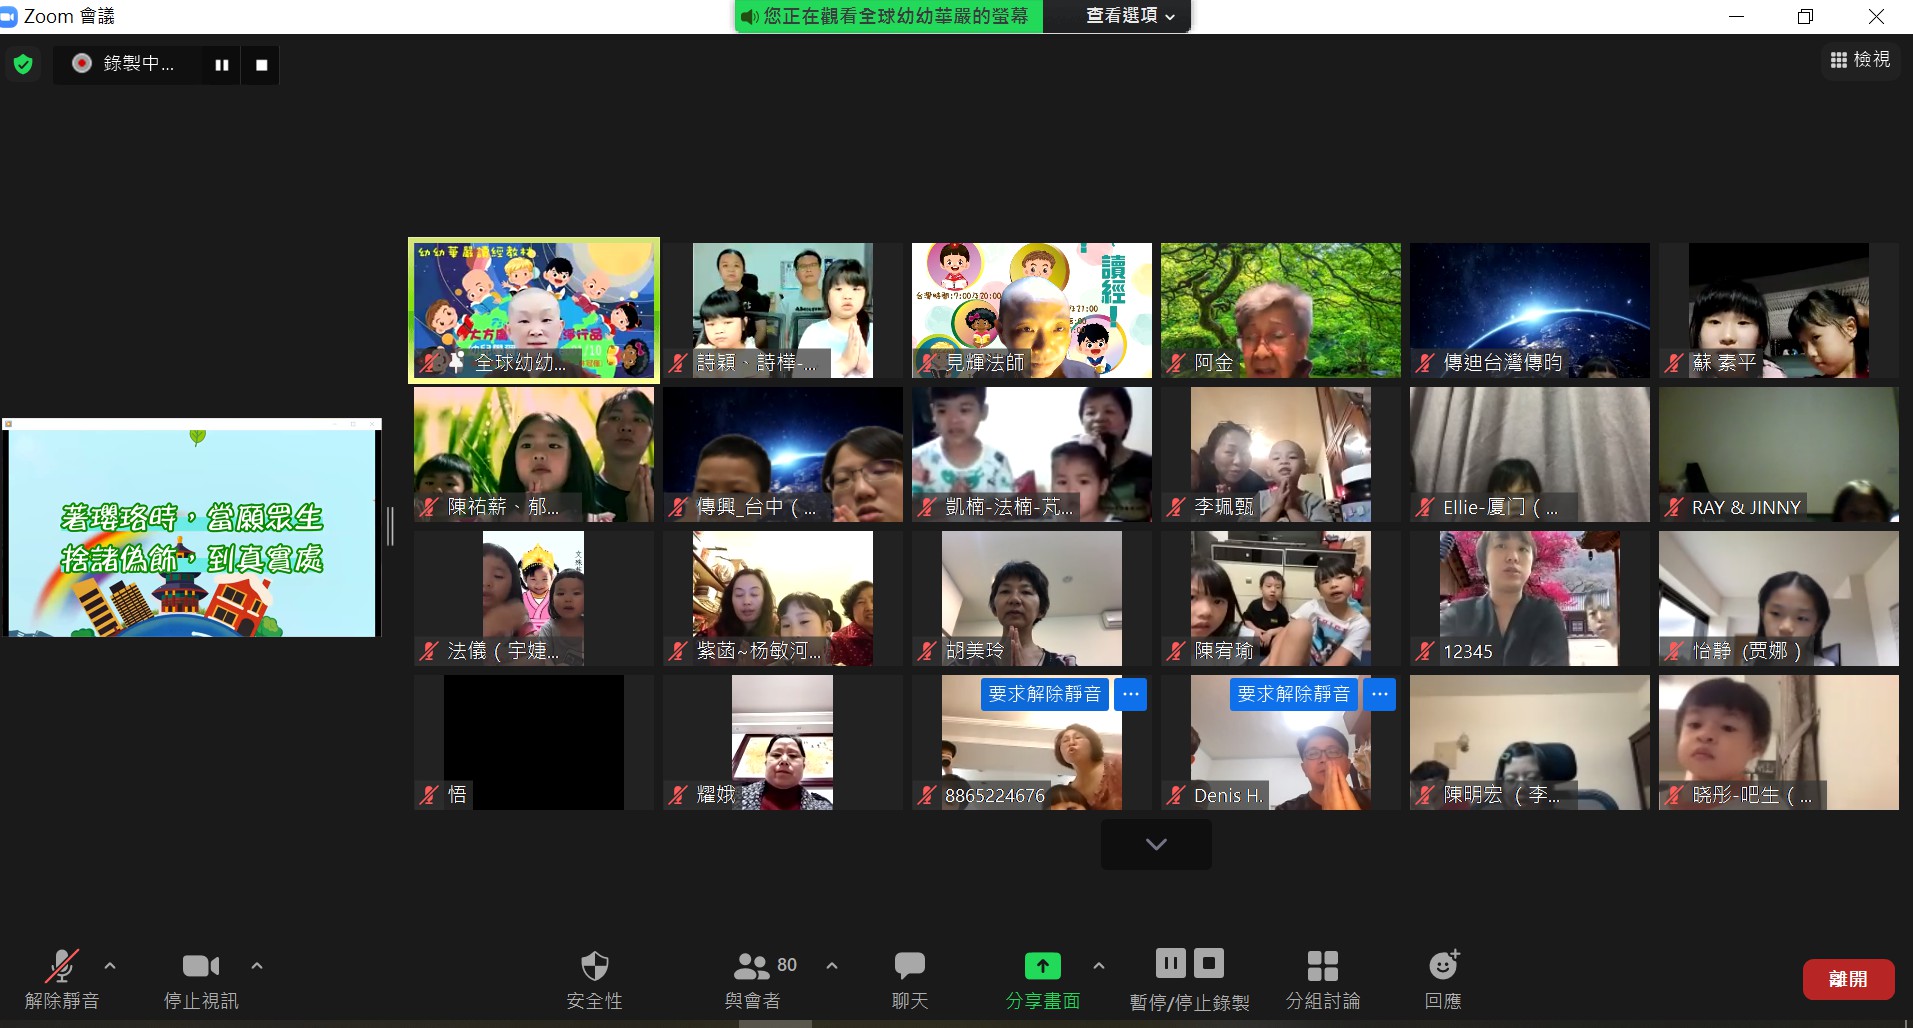
Task: Click the View (檢視) layout button
Action: [x=1860, y=60]
